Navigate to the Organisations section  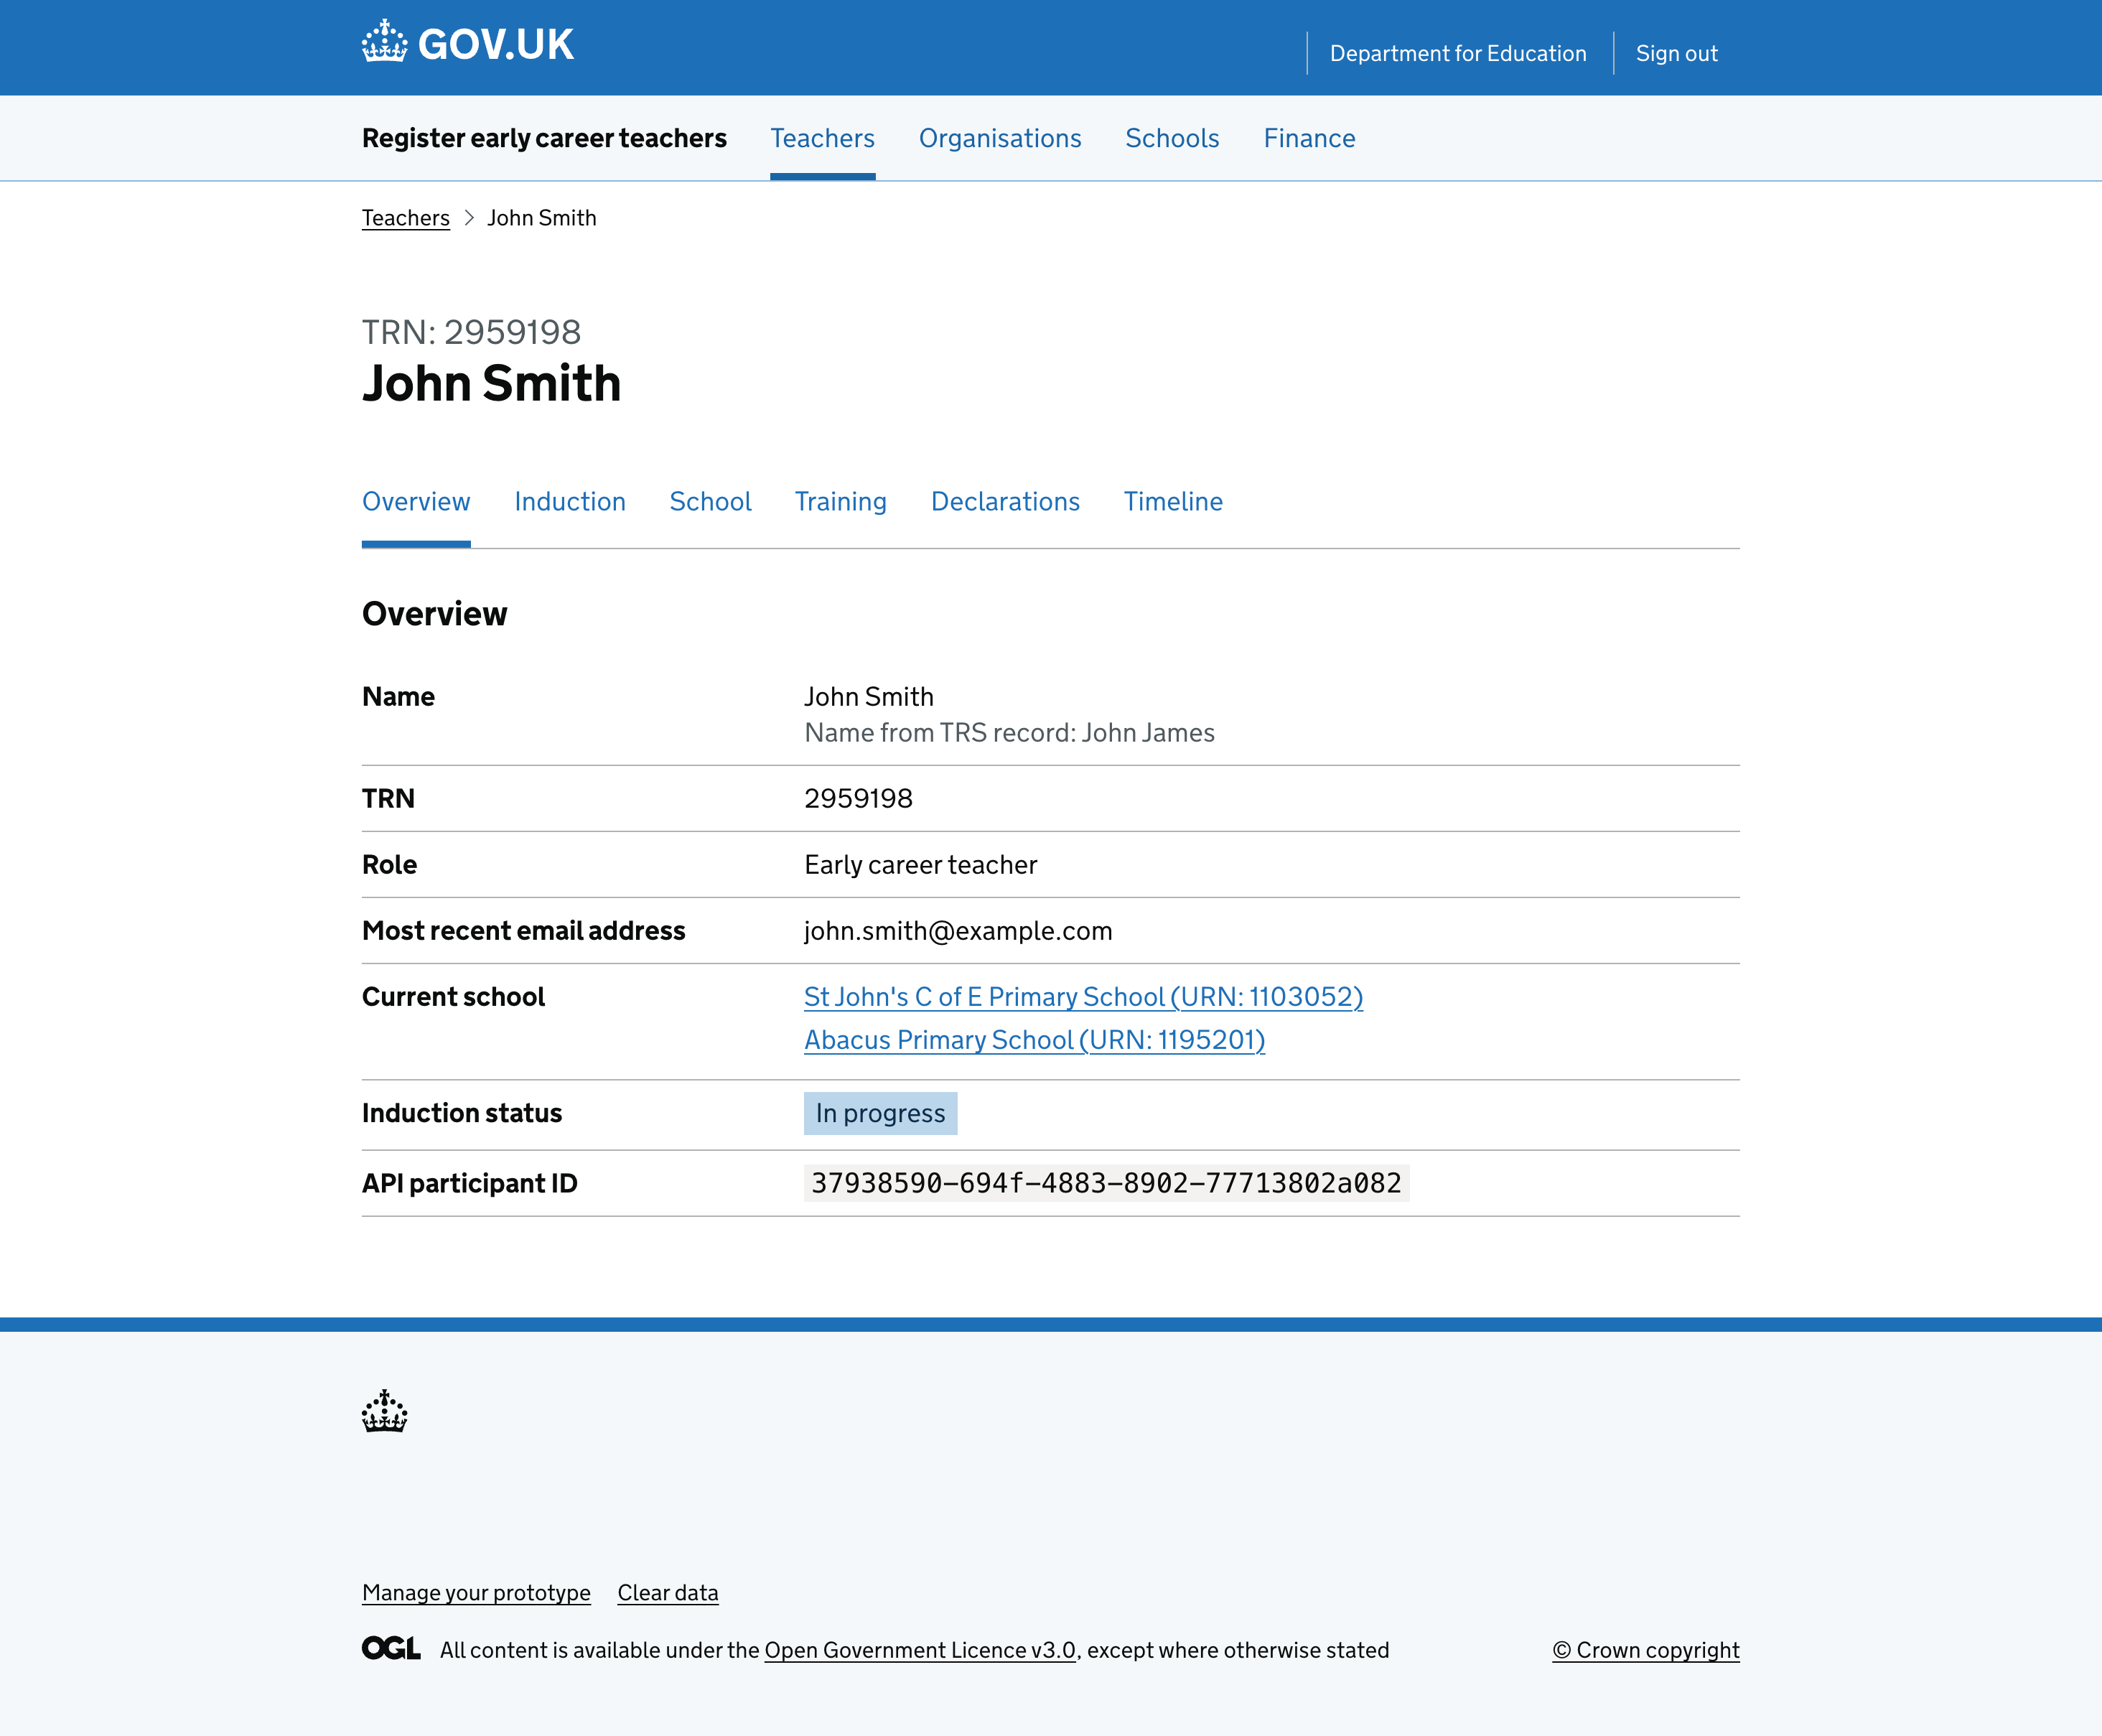1000,138
